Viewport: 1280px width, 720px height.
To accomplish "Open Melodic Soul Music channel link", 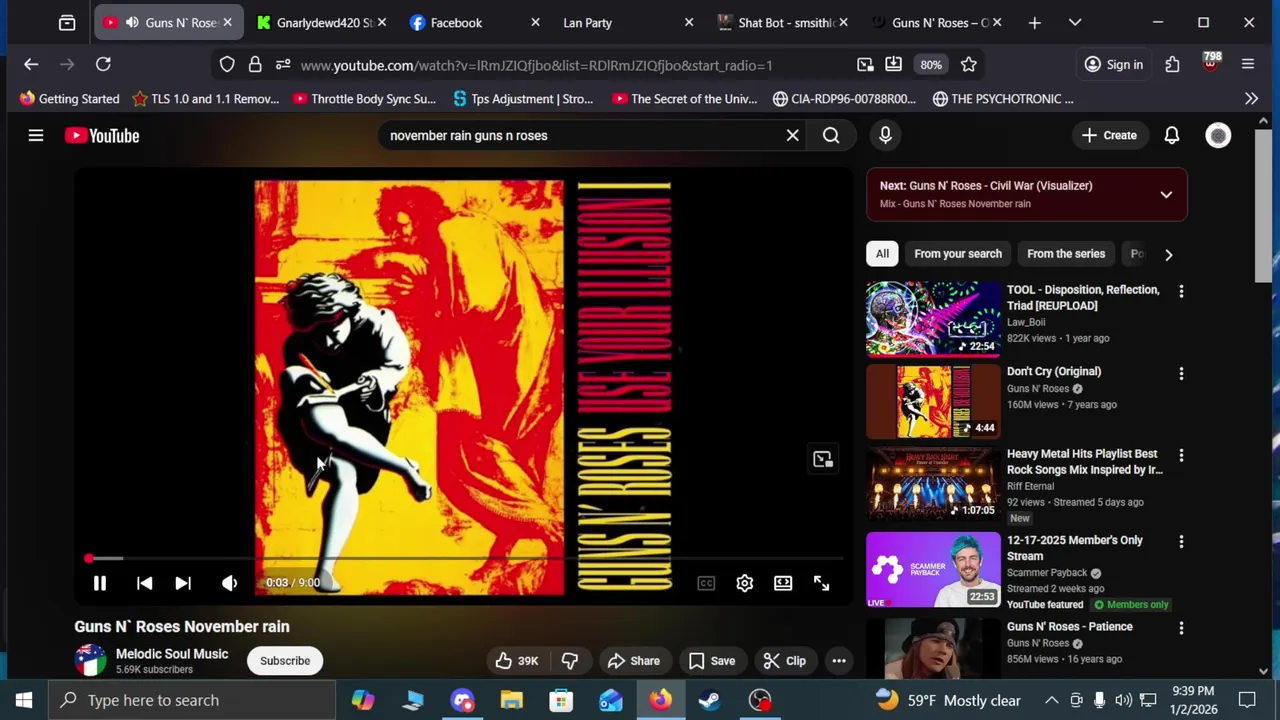I will click(x=172, y=654).
